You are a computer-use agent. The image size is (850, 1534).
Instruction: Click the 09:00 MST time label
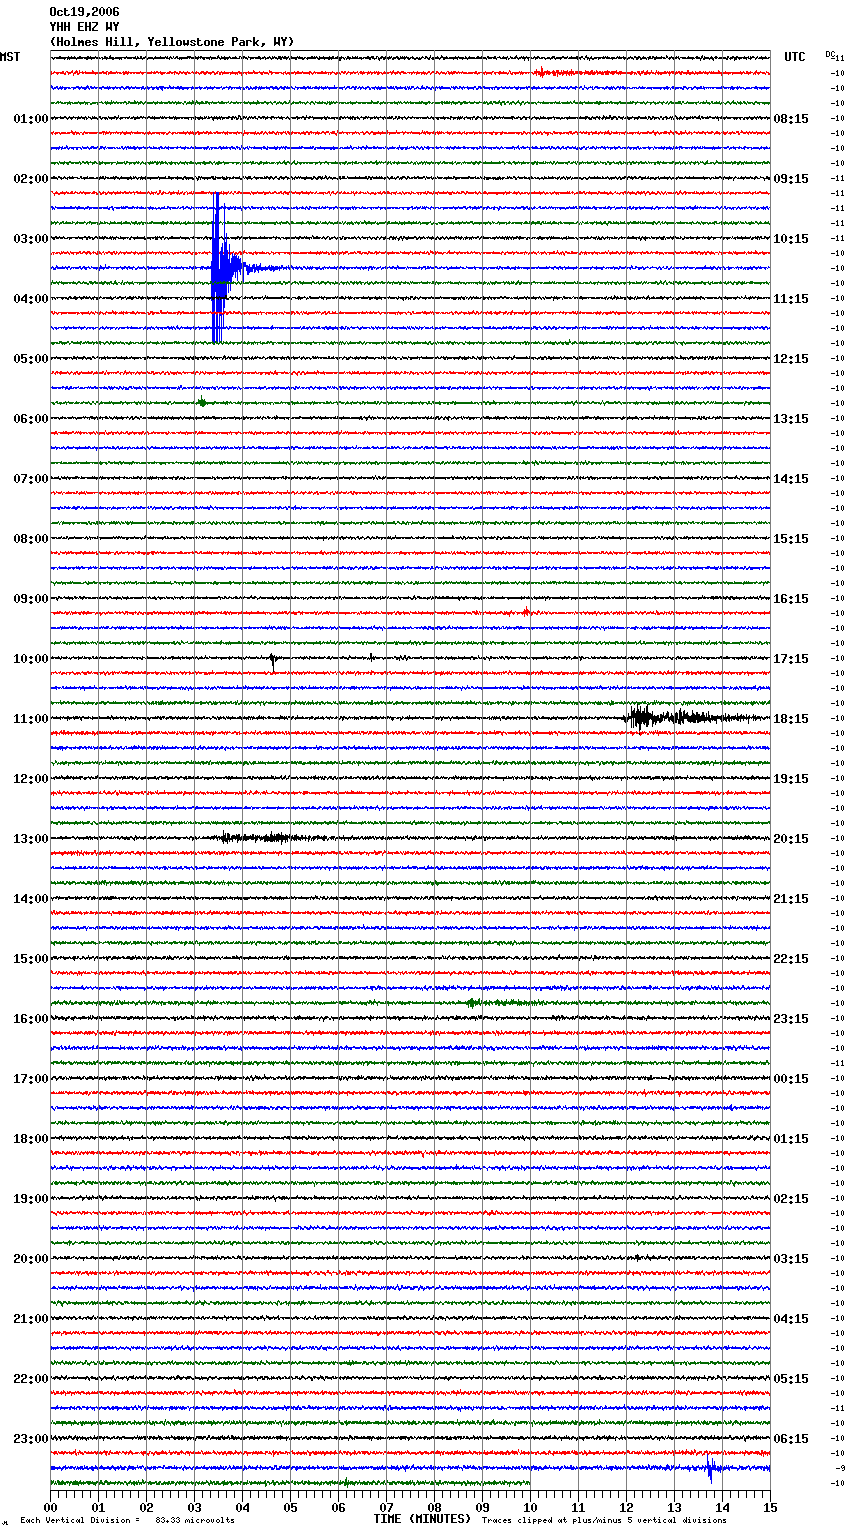pyautogui.click(x=31, y=599)
